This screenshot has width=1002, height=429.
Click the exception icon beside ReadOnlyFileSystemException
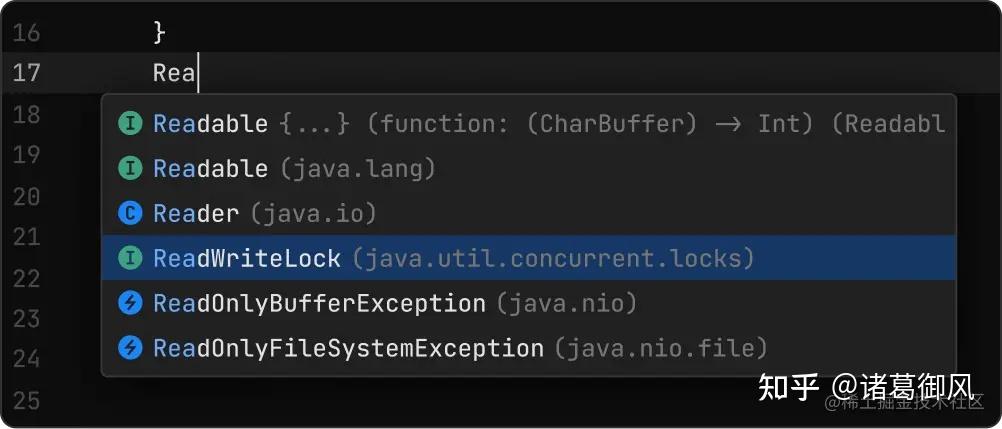click(x=130, y=348)
